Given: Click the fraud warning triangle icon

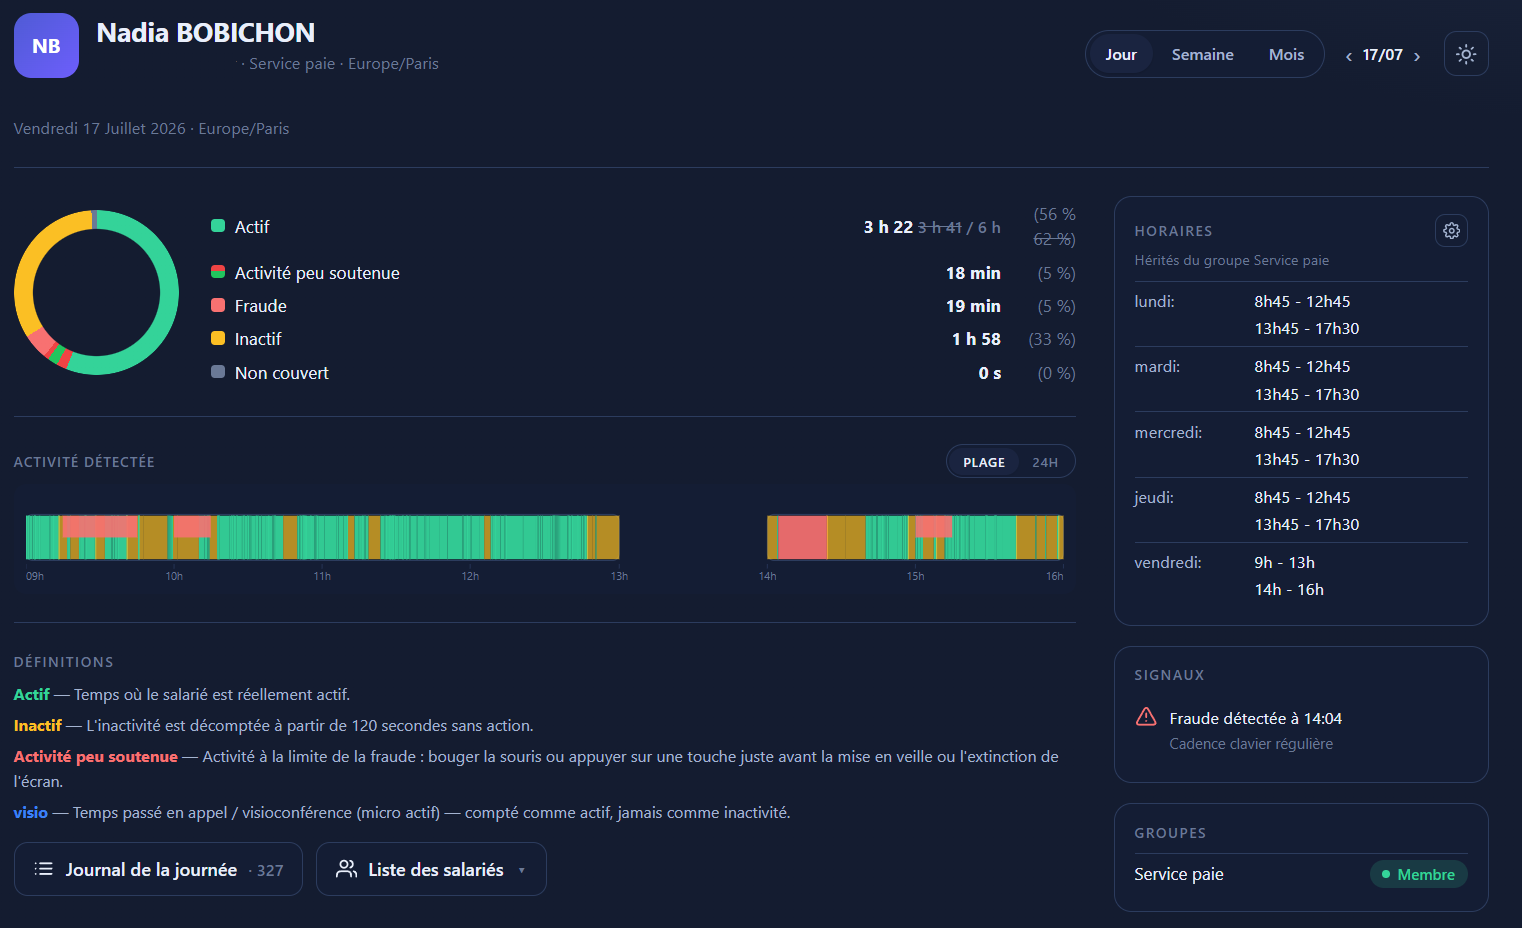Looking at the screenshot, I should pyautogui.click(x=1146, y=717).
